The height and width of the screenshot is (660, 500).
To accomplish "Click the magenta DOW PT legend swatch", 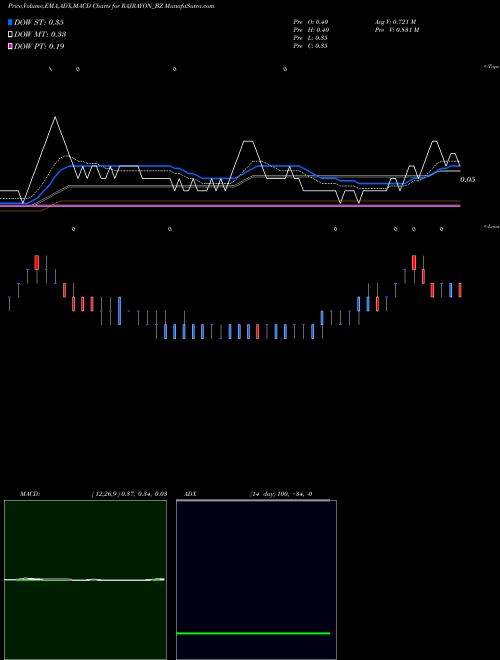I will point(10,46).
